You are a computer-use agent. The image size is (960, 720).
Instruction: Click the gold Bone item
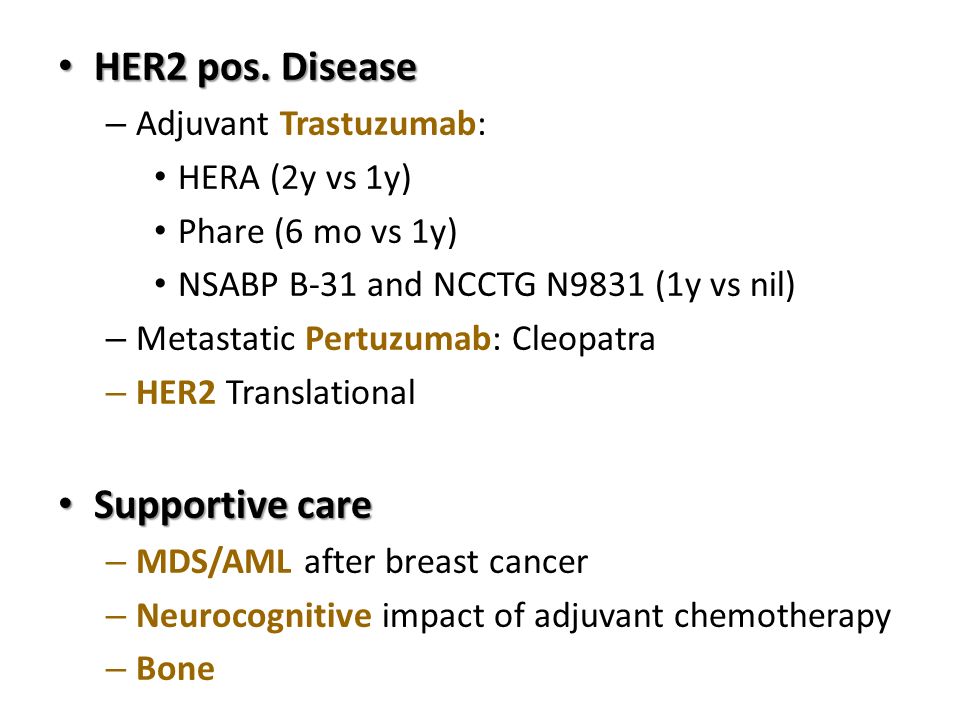click(175, 669)
